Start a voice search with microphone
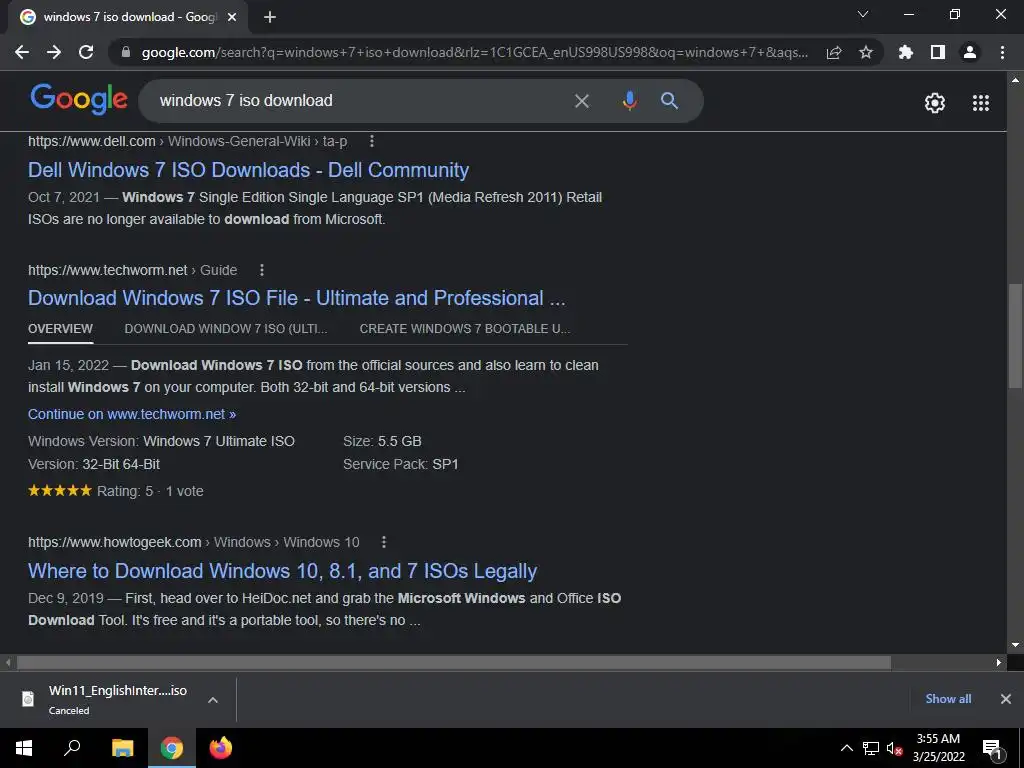1024x768 pixels. pos(630,101)
